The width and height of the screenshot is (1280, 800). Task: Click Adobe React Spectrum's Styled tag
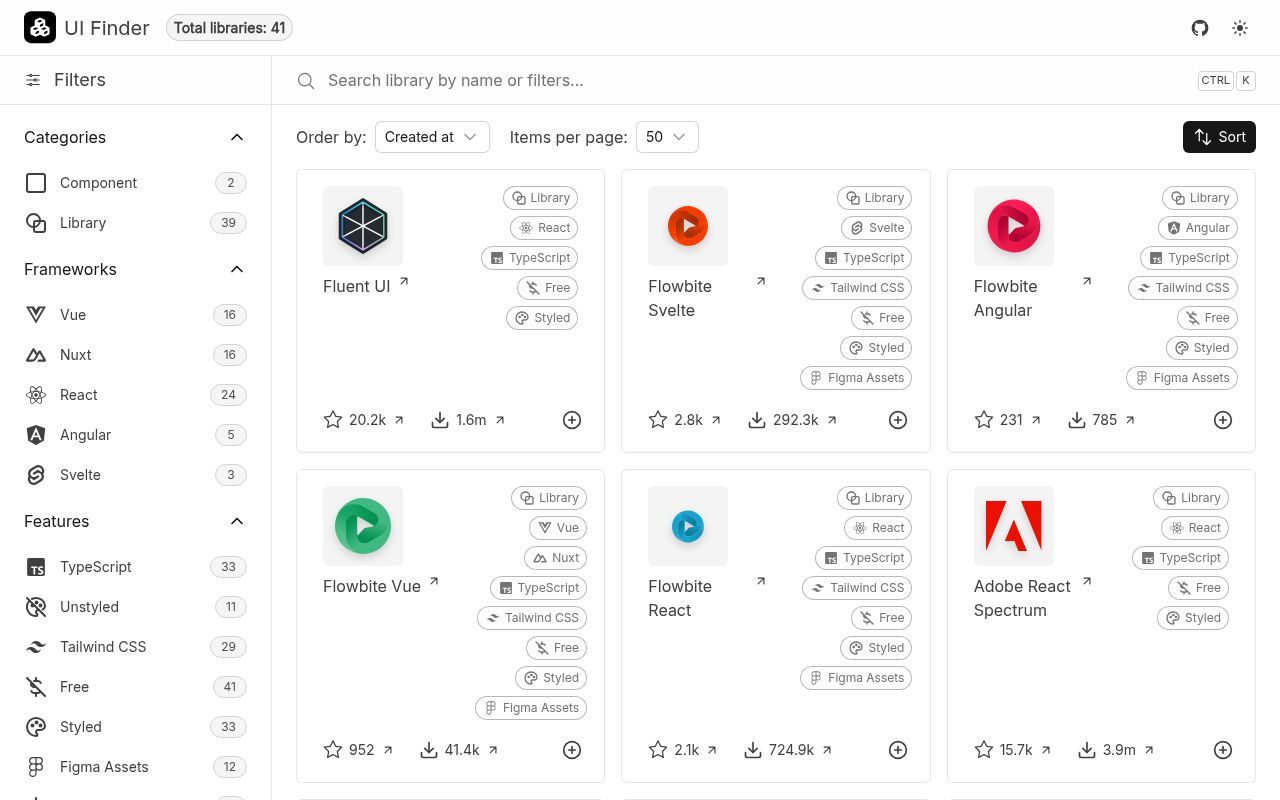(x=1193, y=618)
